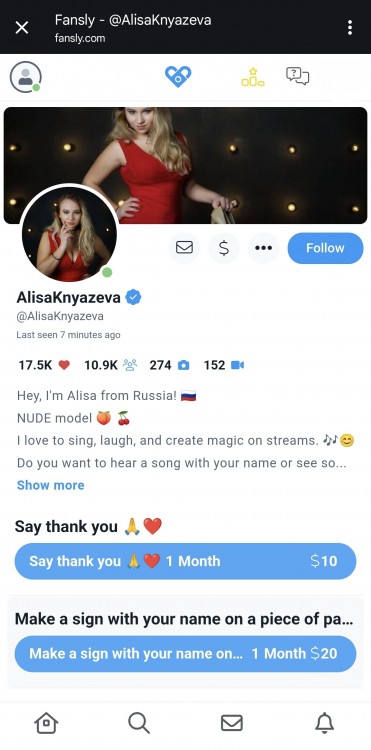Follow AlisaKnyazeva
371x750 pixels.
click(325, 248)
